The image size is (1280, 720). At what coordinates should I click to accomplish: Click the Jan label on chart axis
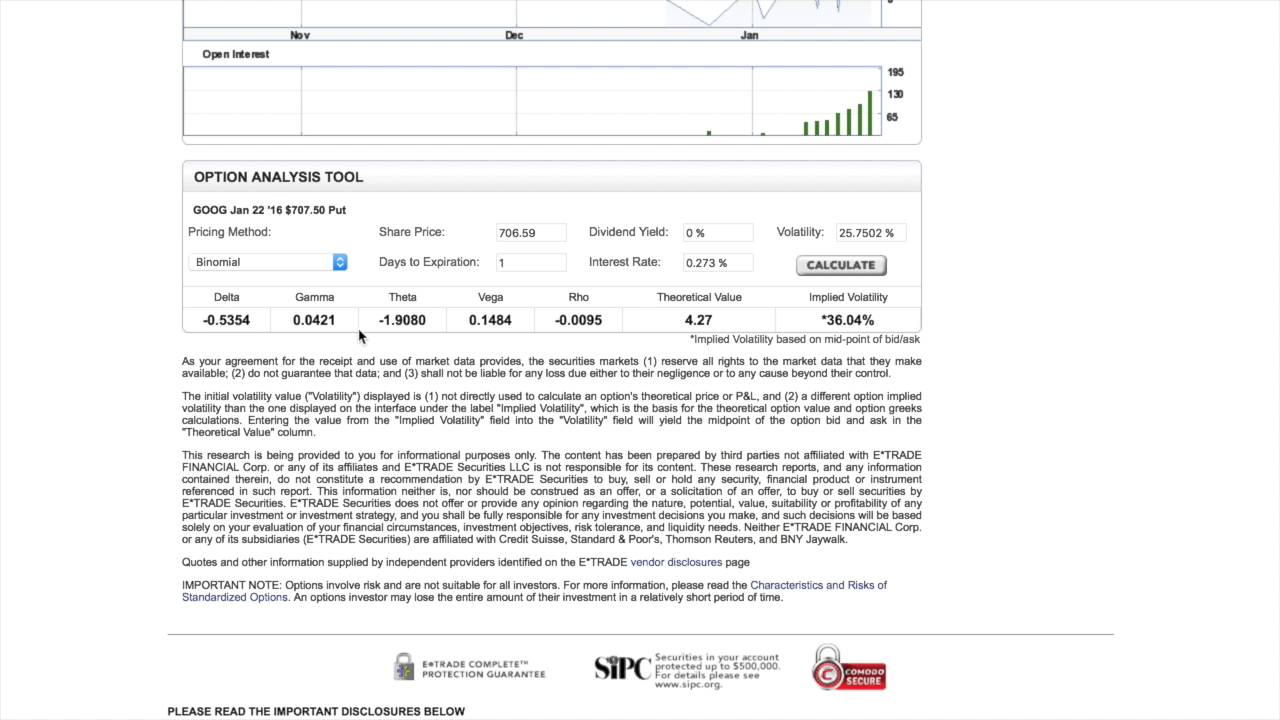[749, 35]
